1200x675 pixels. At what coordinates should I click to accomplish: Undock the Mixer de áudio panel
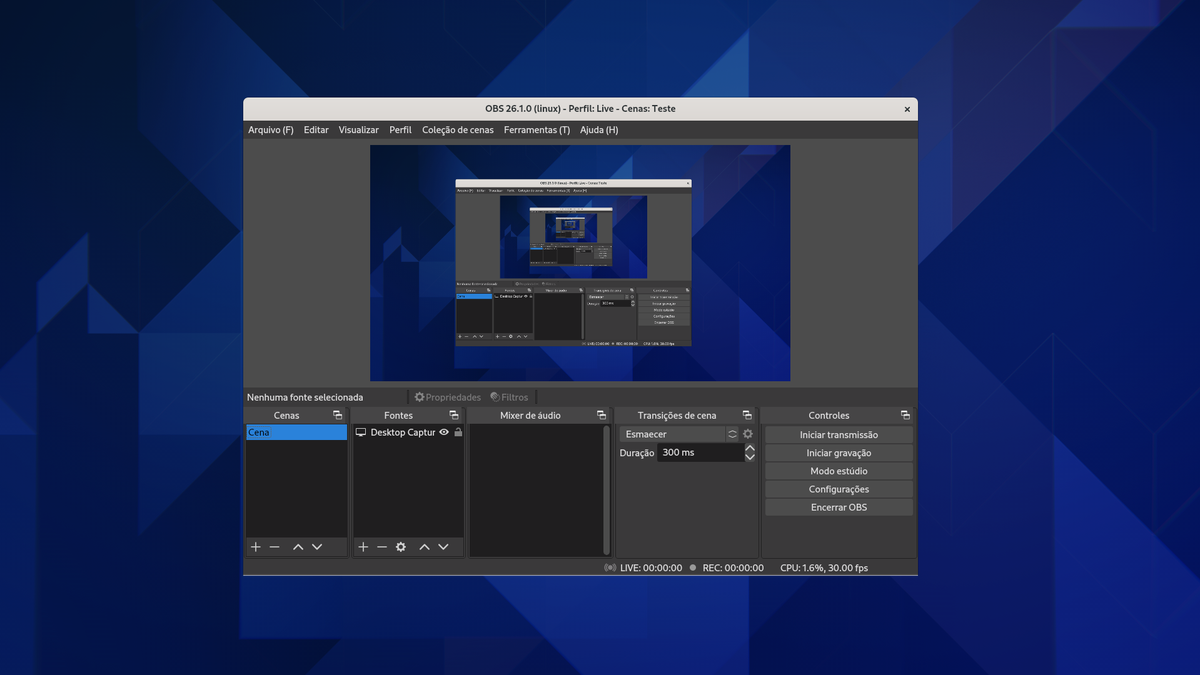point(601,415)
